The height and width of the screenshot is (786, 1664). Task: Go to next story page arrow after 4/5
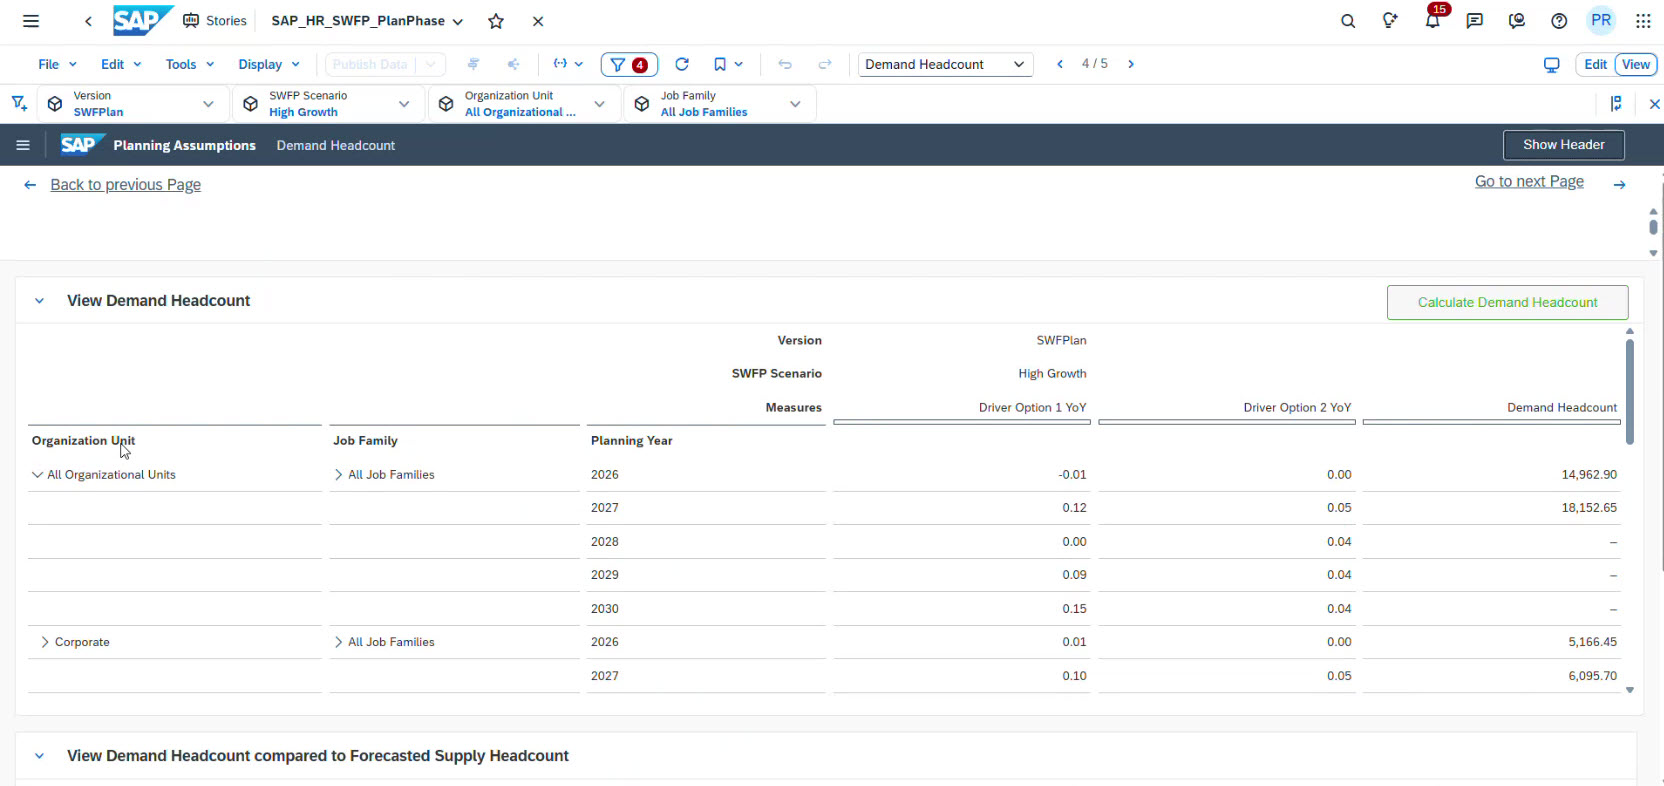click(1131, 64)
